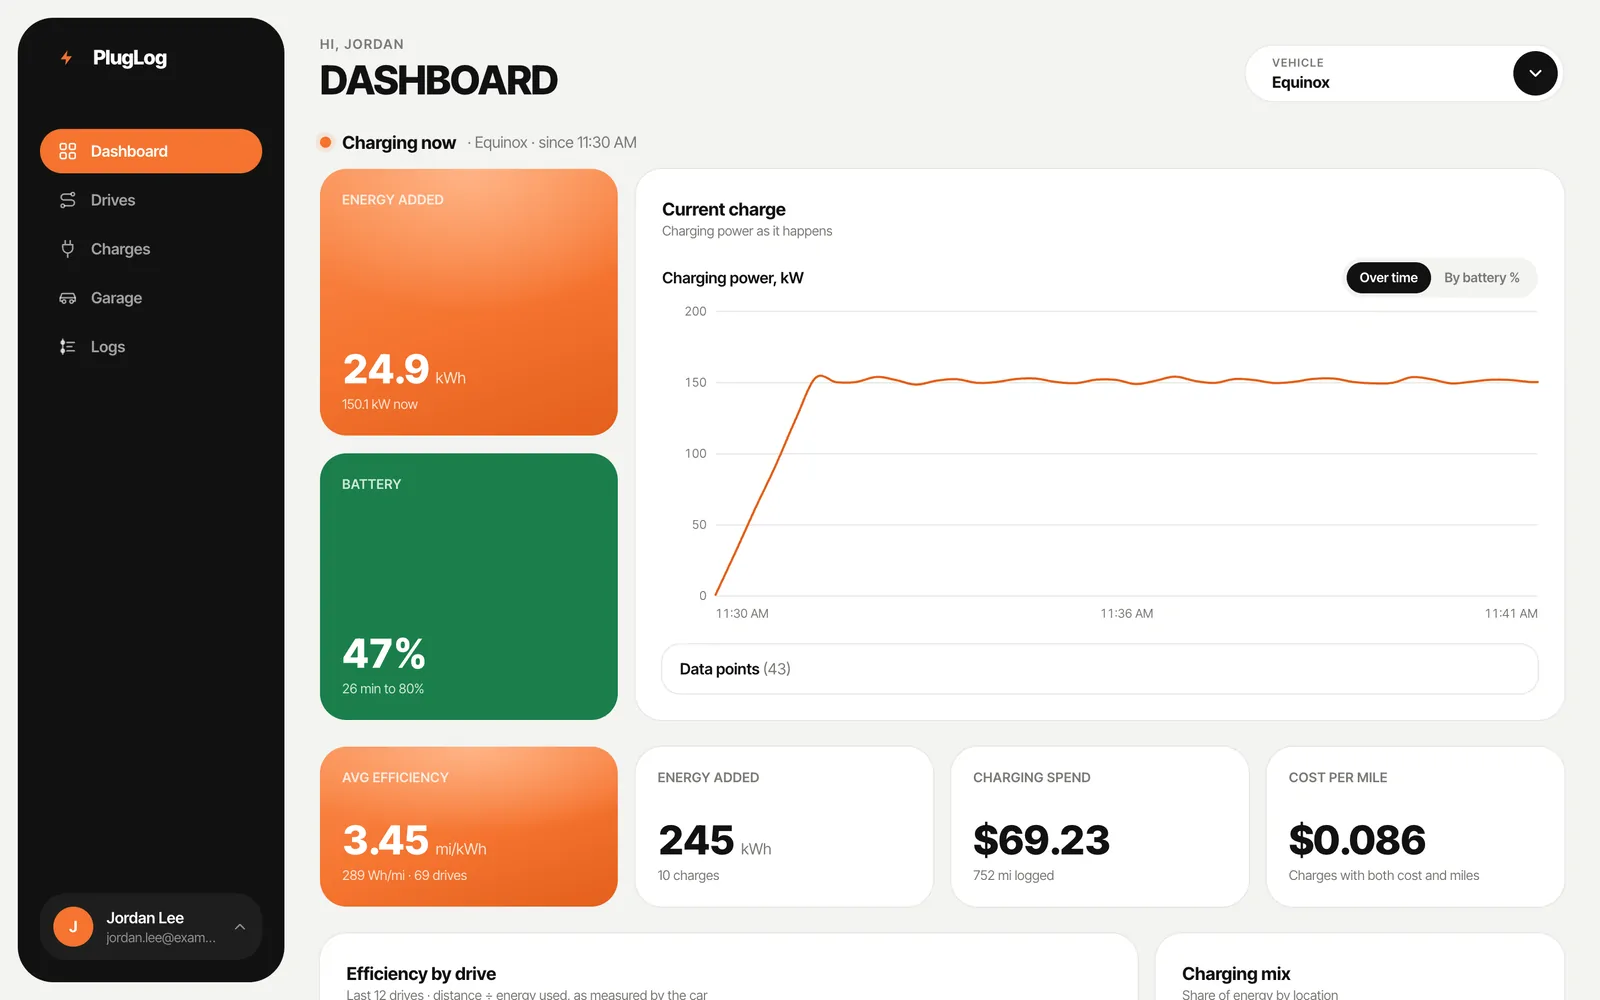Click the PlugLog lightning bolt logo
Viewport: 1600px width, 1000px height.
(66, 58)
